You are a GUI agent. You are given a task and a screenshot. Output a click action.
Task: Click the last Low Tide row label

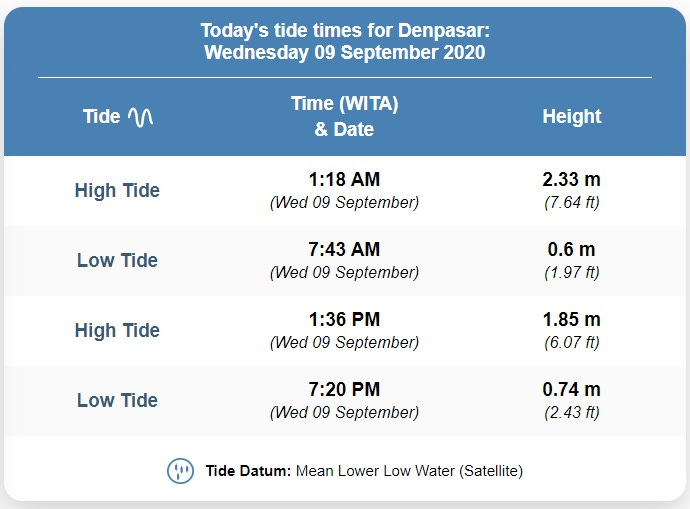(117, 400)
